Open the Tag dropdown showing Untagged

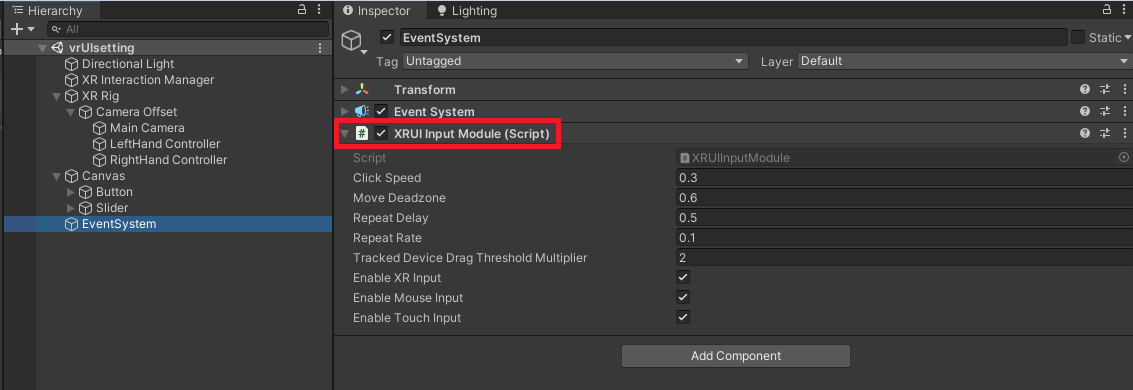tap(574, 61)
